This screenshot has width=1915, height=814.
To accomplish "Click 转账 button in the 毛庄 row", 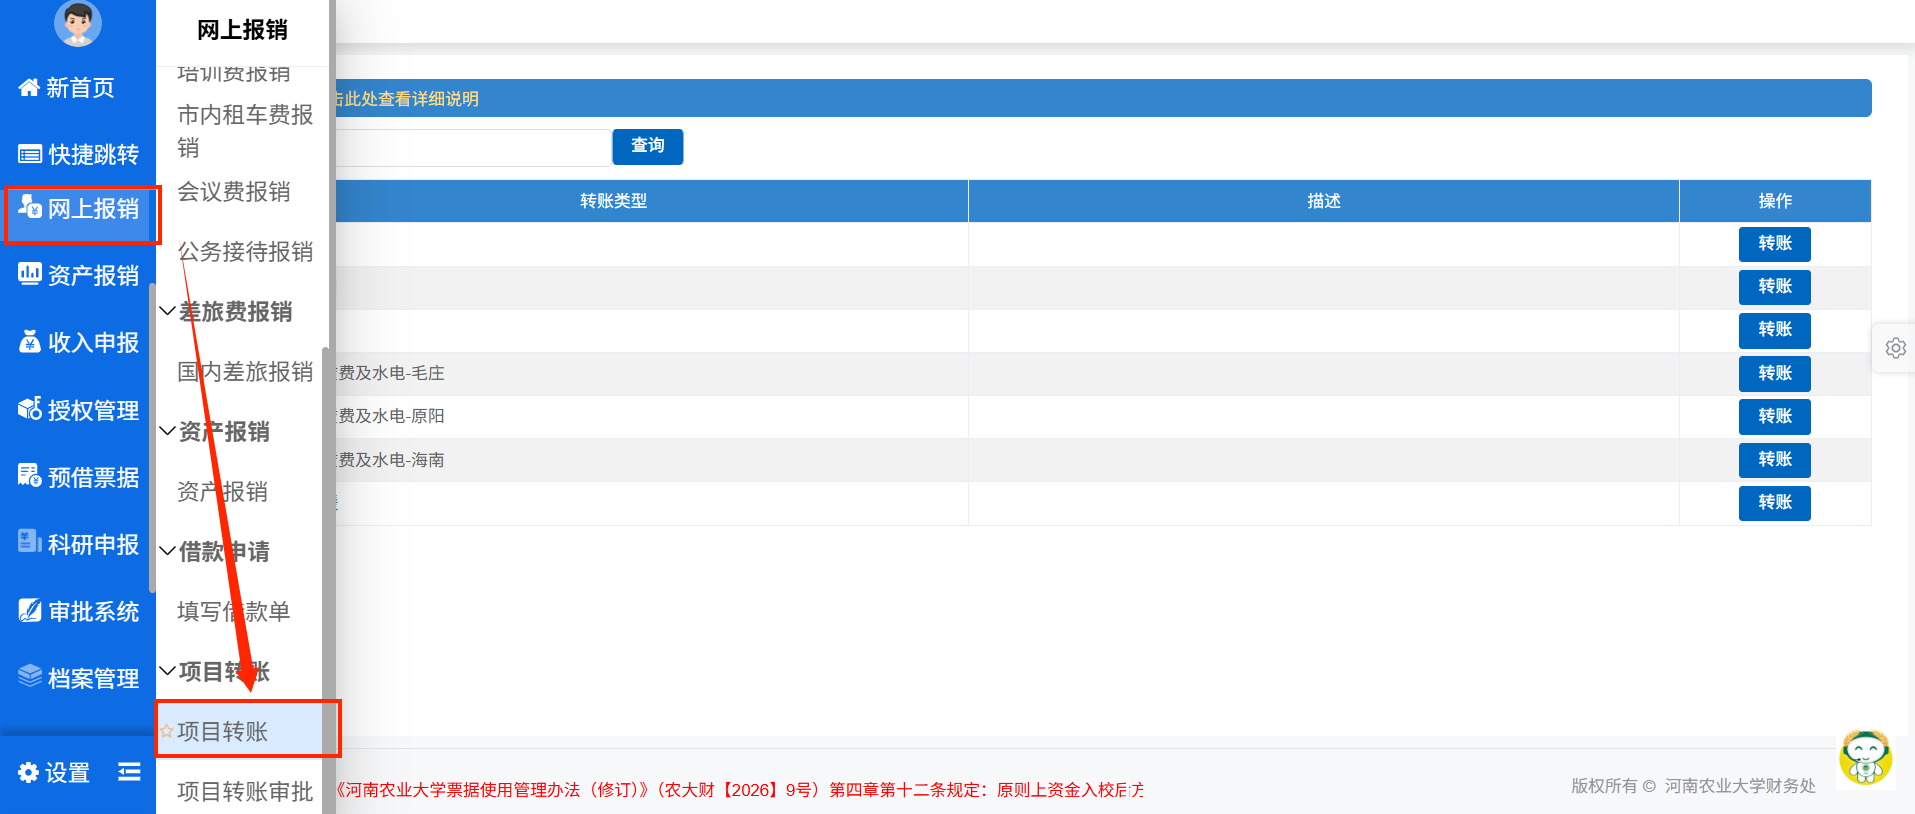I will pos(1775,373).
